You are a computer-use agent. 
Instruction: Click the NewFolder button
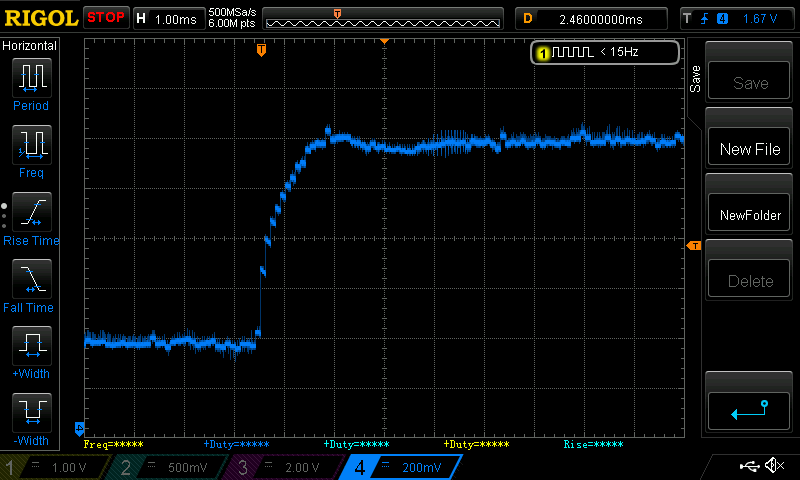tap(749, 215)
